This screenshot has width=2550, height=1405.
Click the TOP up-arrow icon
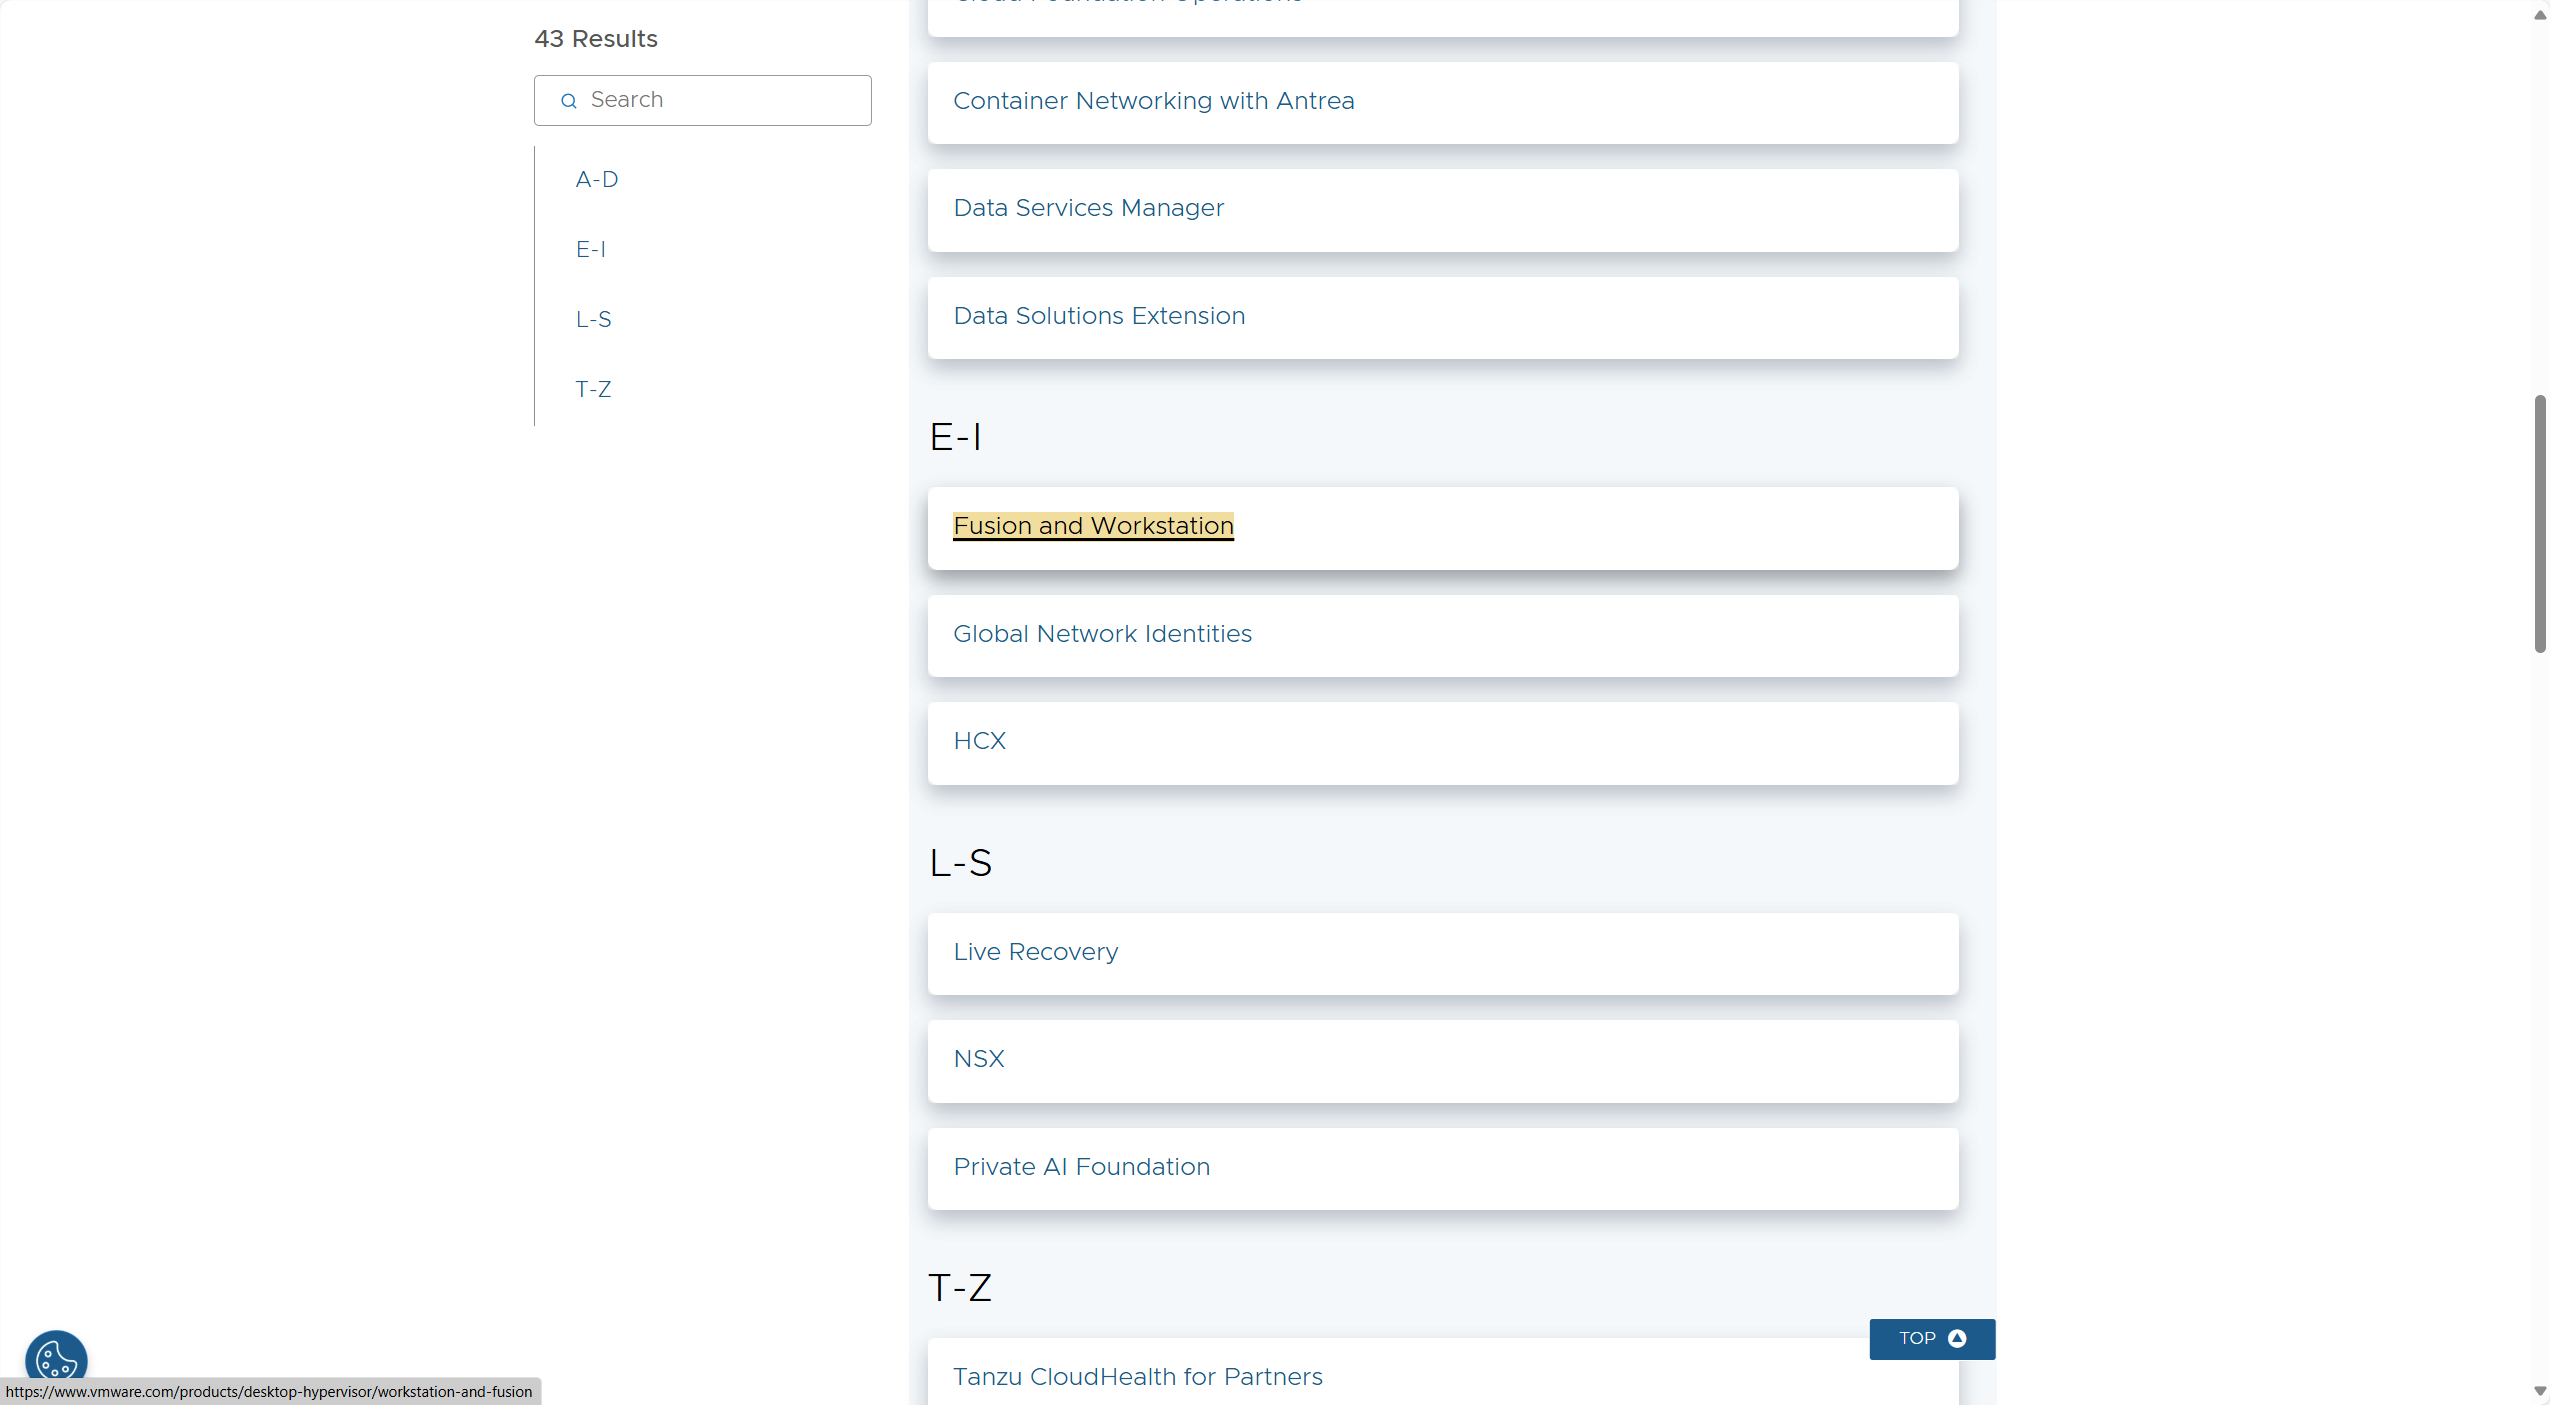coord(1957,1338)
